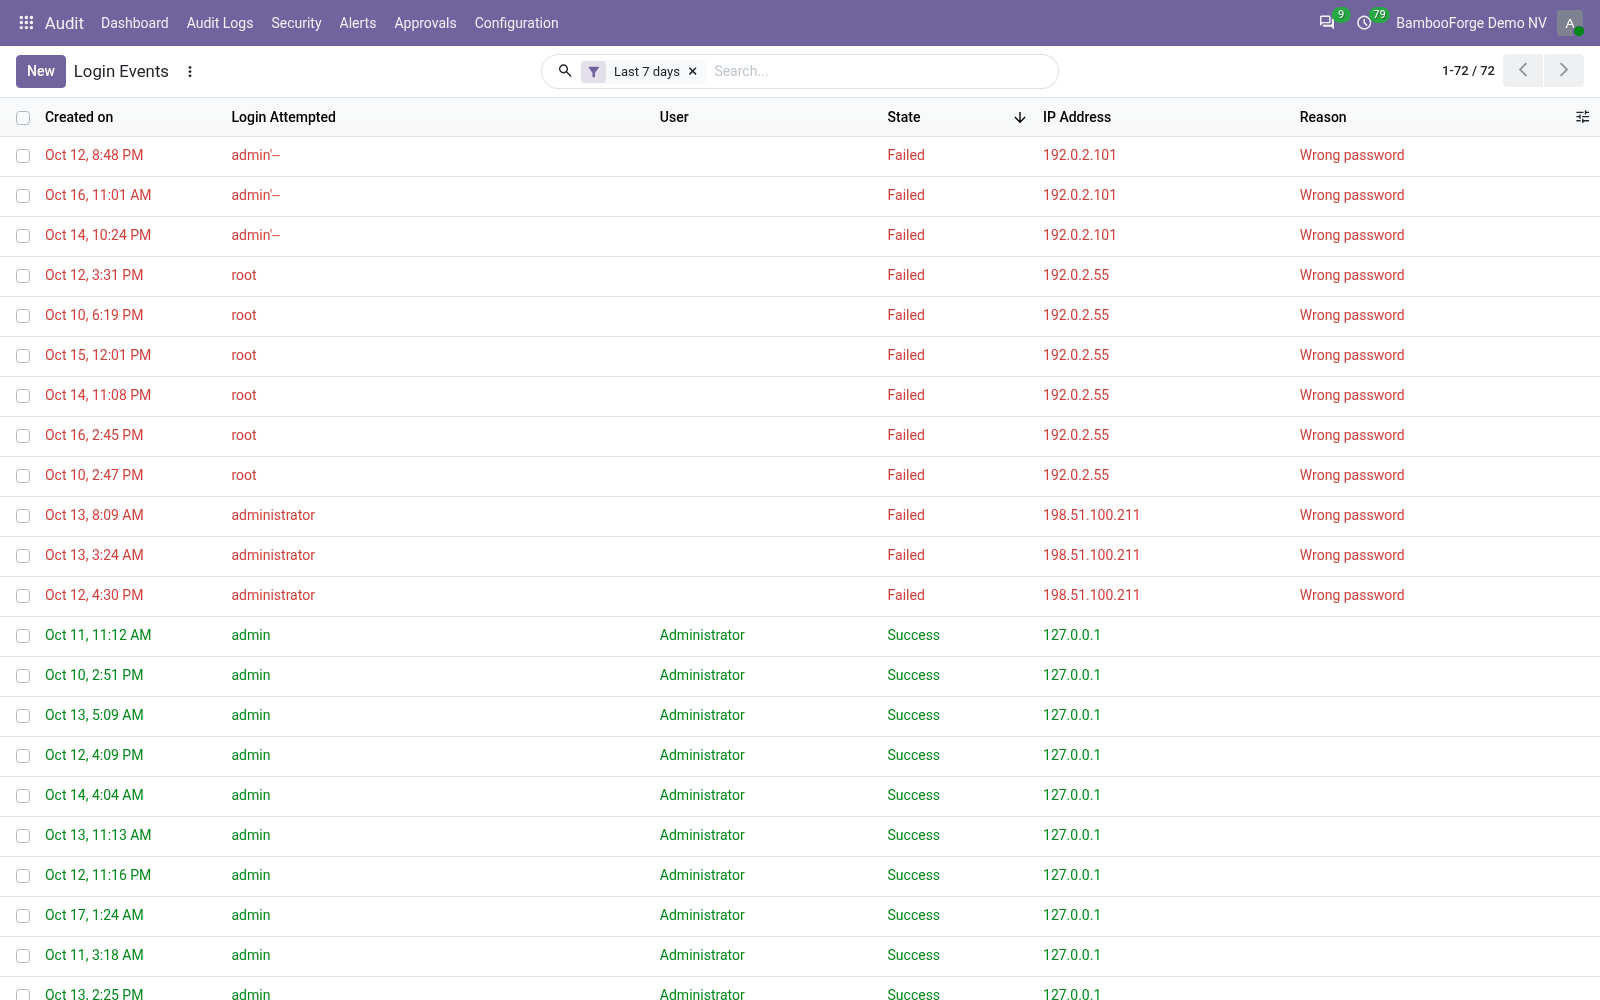
Task: Open the Security menu
Action: 296,23
